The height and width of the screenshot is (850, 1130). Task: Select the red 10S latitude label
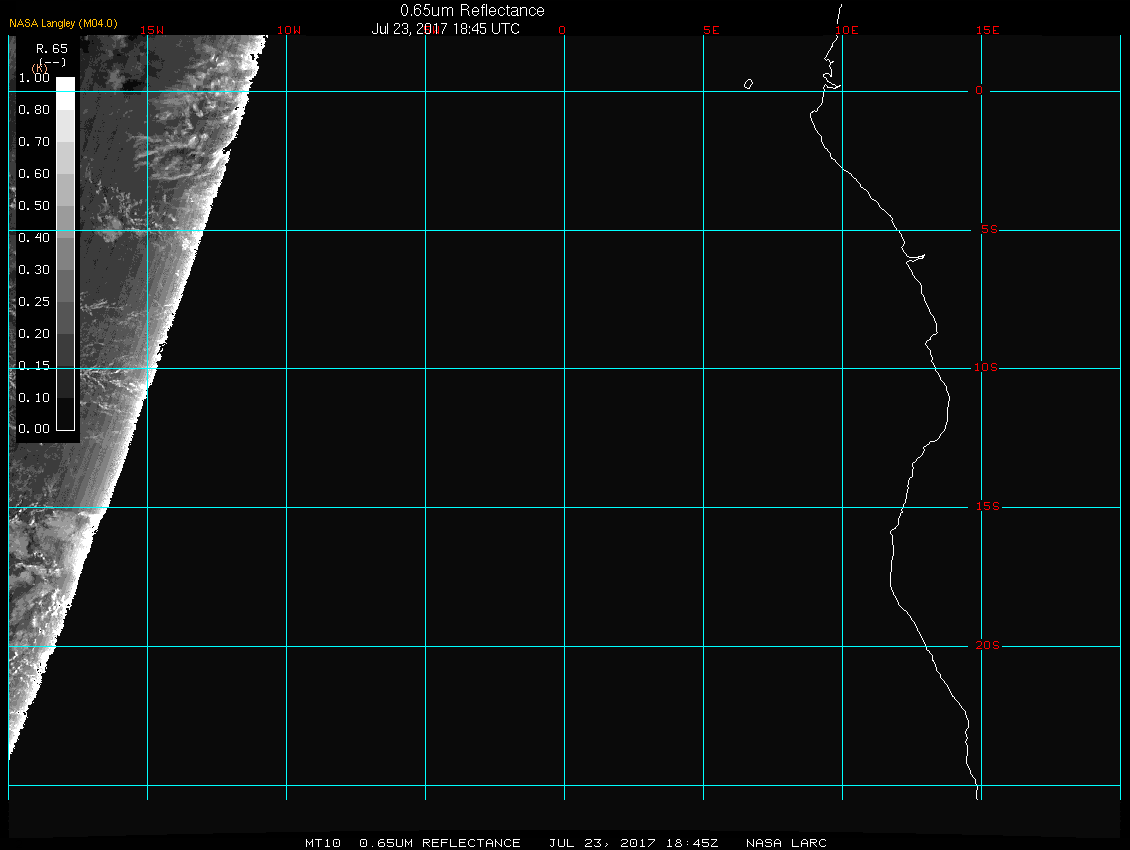point(986,368)
